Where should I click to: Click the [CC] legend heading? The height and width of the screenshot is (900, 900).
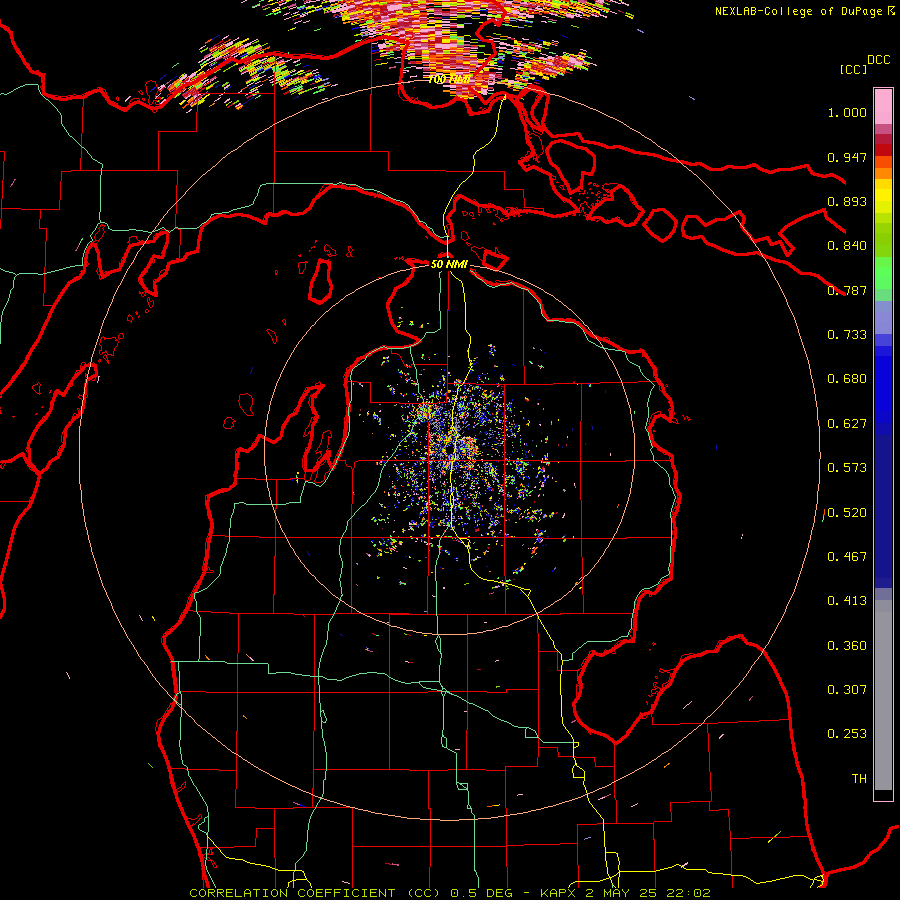pyautogui.click(x=854, y=69)
